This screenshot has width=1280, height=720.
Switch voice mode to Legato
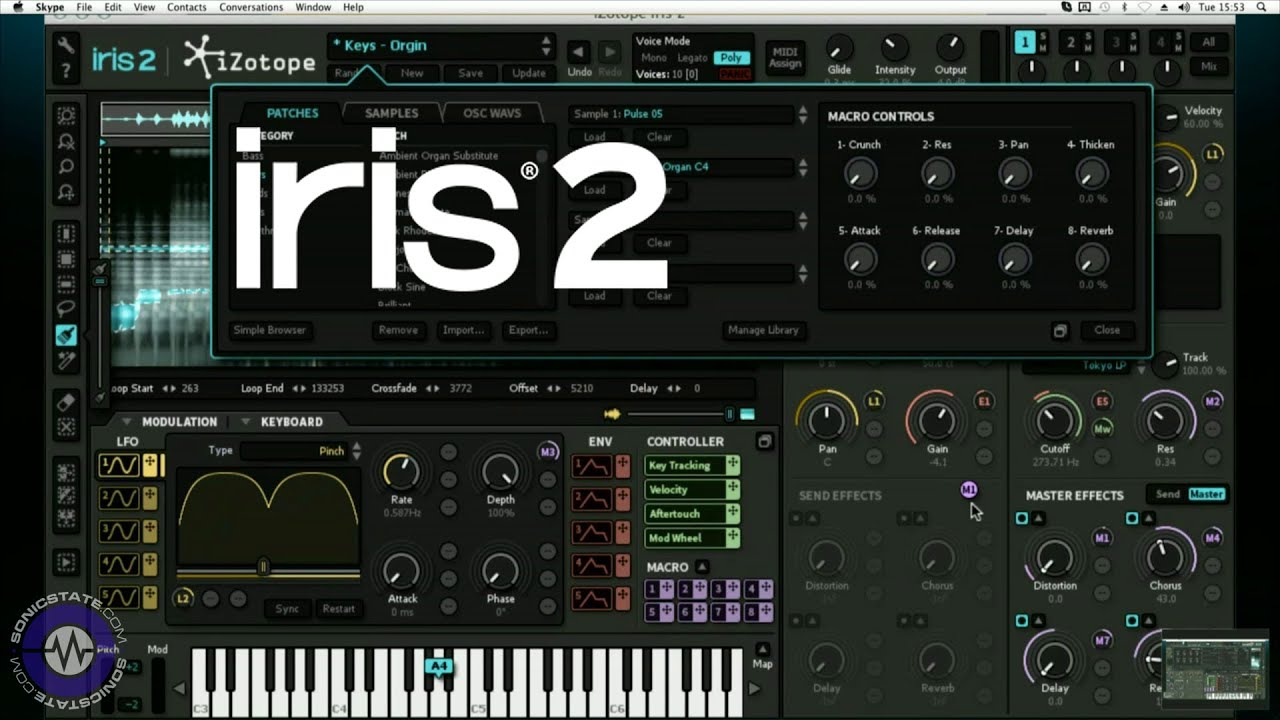coord(692,58)
